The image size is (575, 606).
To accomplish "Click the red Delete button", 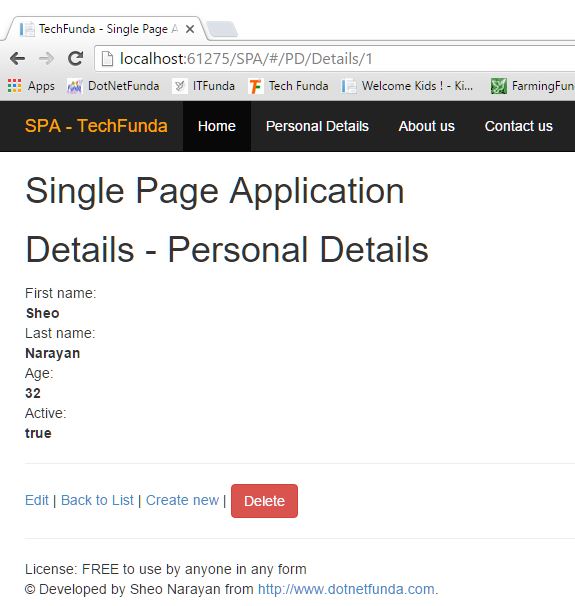I will click(264, 501).
